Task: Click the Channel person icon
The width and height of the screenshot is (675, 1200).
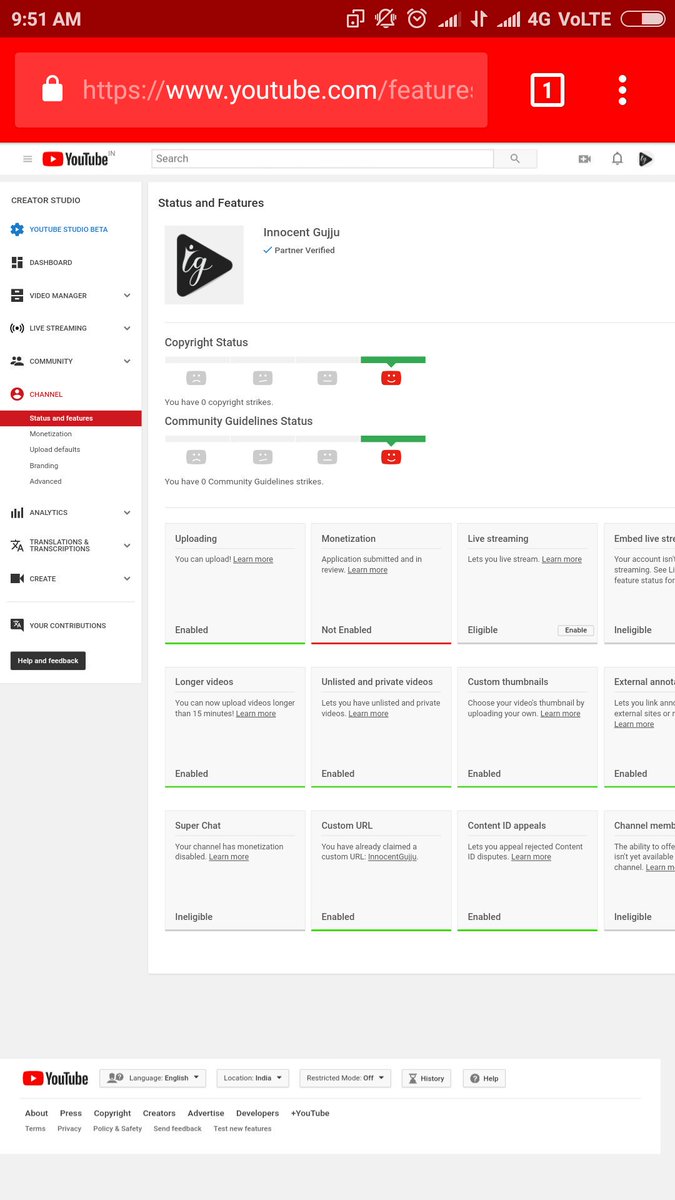Action: (17, 394)
